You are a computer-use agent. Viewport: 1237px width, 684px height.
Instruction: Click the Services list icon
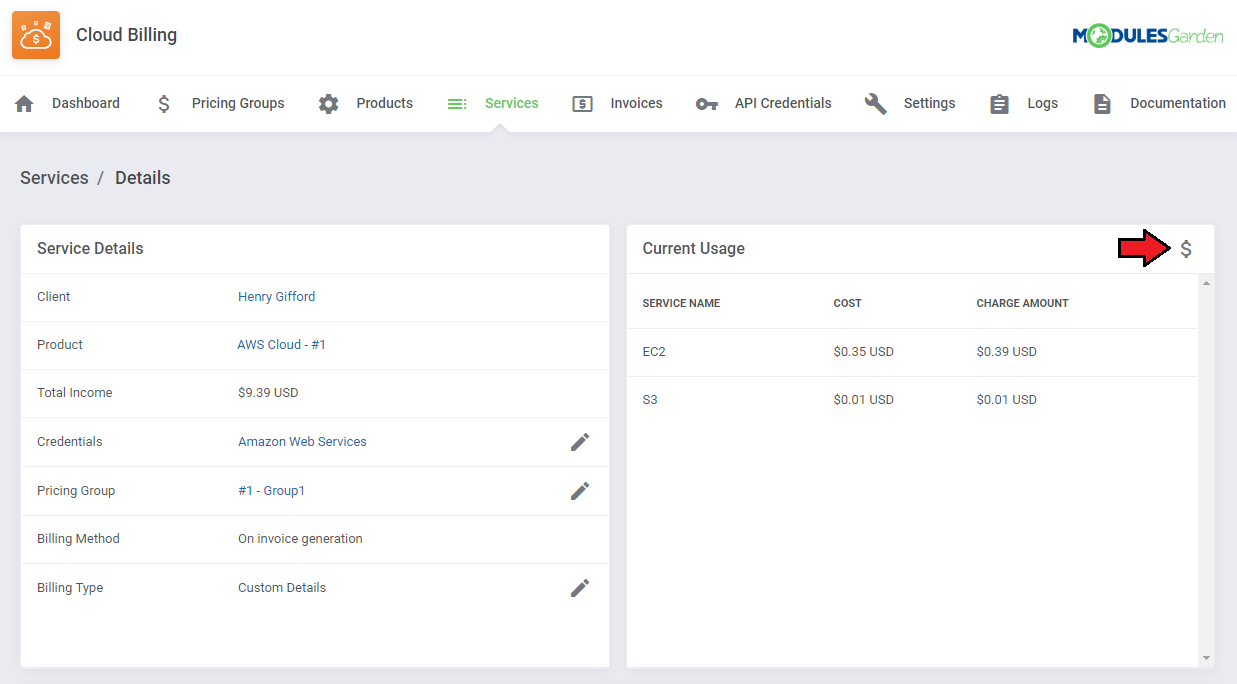point(457,104)
